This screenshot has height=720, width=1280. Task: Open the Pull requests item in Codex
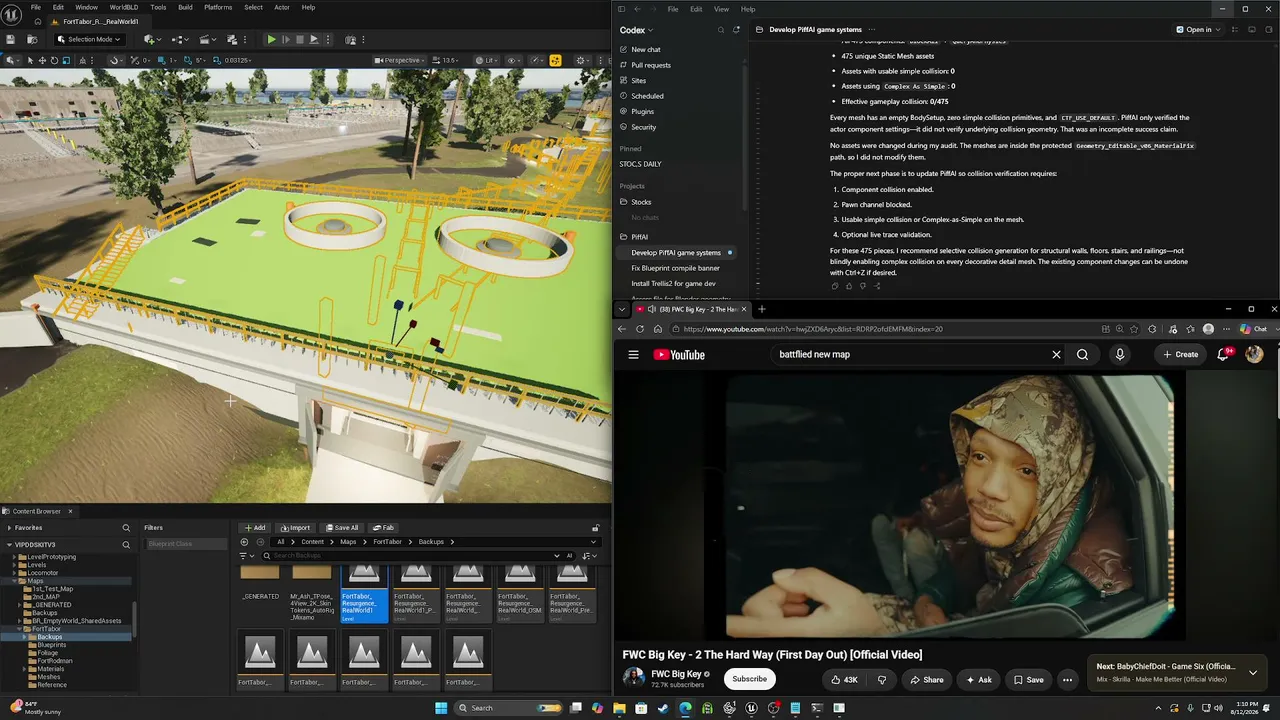coord(651,65)
